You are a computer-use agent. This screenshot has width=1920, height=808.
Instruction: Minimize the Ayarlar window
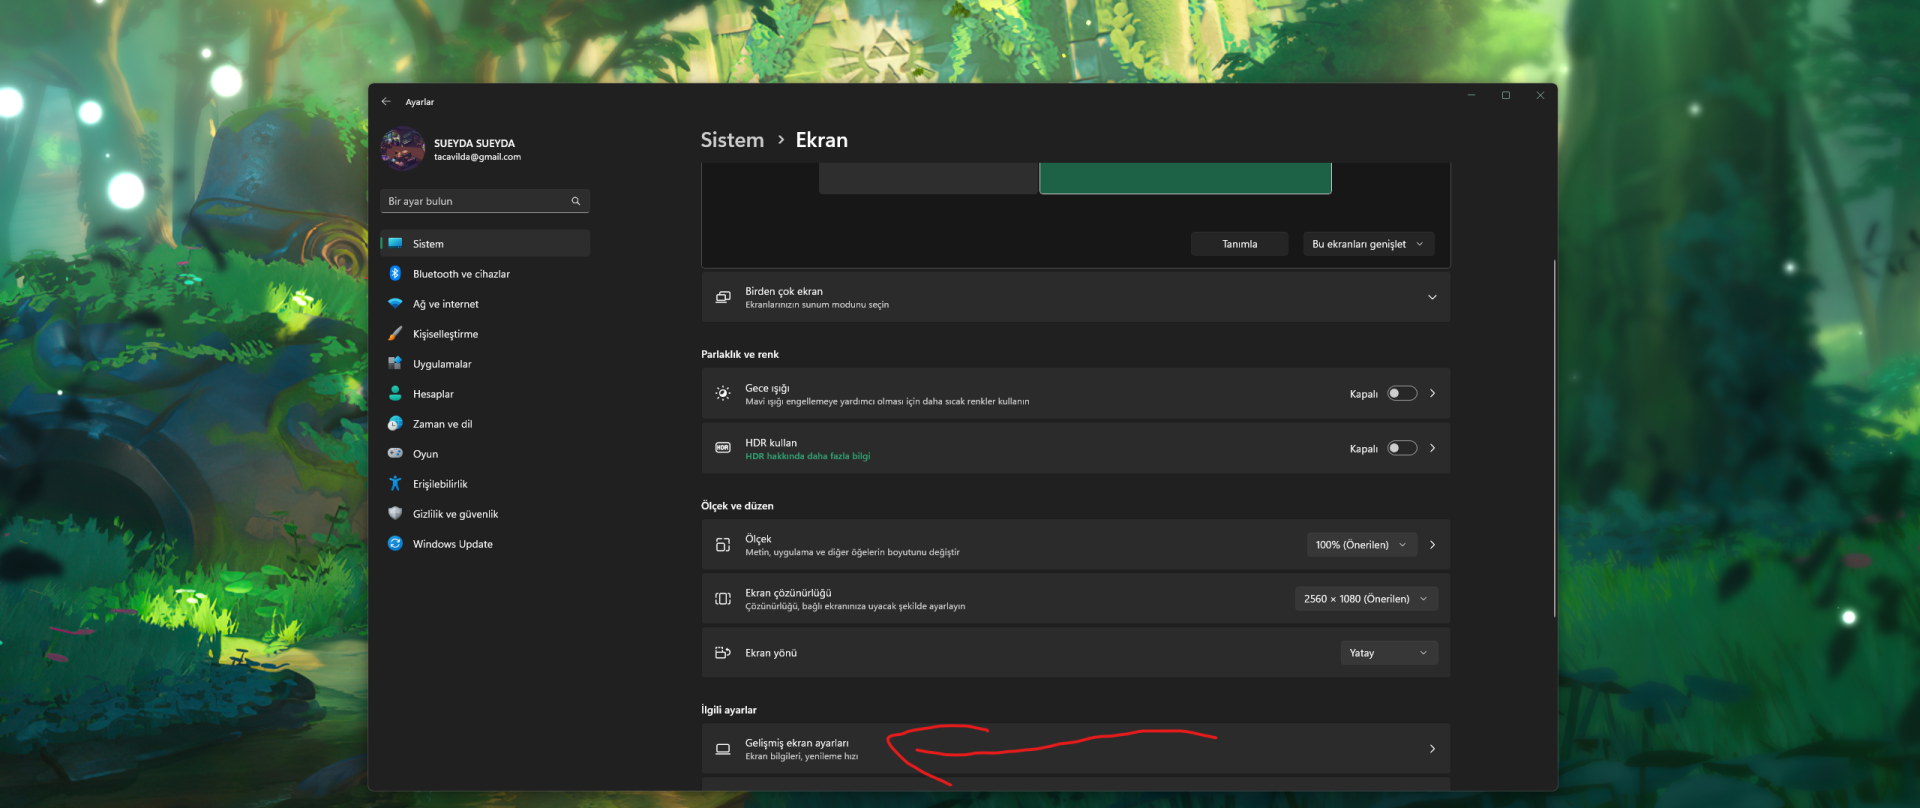pyautogui.click(x=1471, y=96)
